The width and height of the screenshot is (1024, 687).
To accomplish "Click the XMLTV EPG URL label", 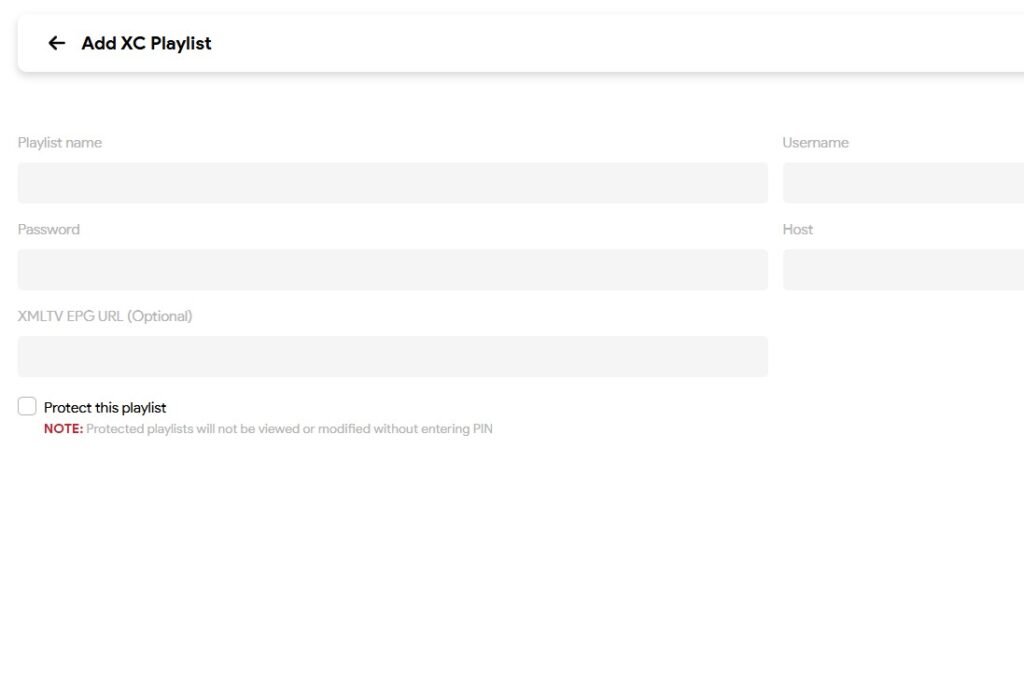I will tap(70, 316).
